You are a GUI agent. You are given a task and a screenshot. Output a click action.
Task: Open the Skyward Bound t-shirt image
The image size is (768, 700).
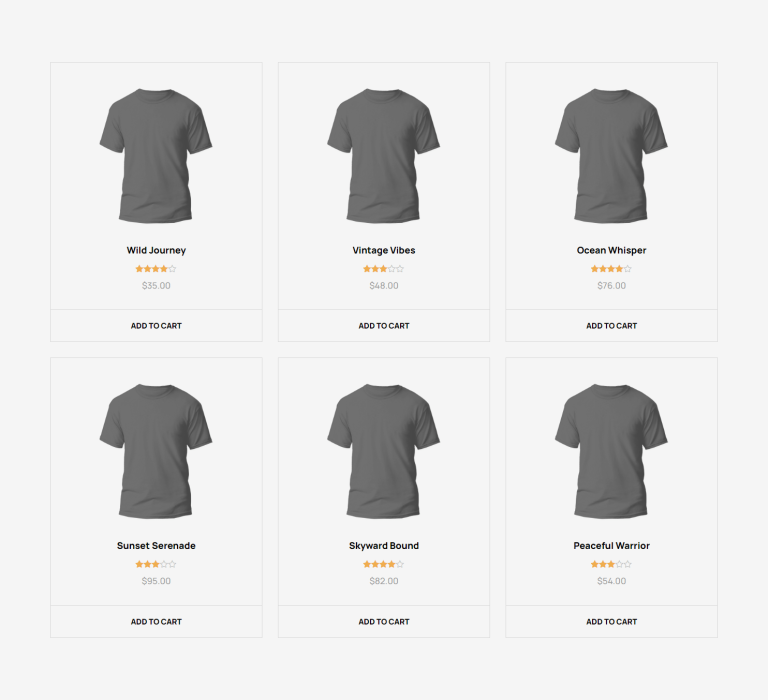[384, 451]
